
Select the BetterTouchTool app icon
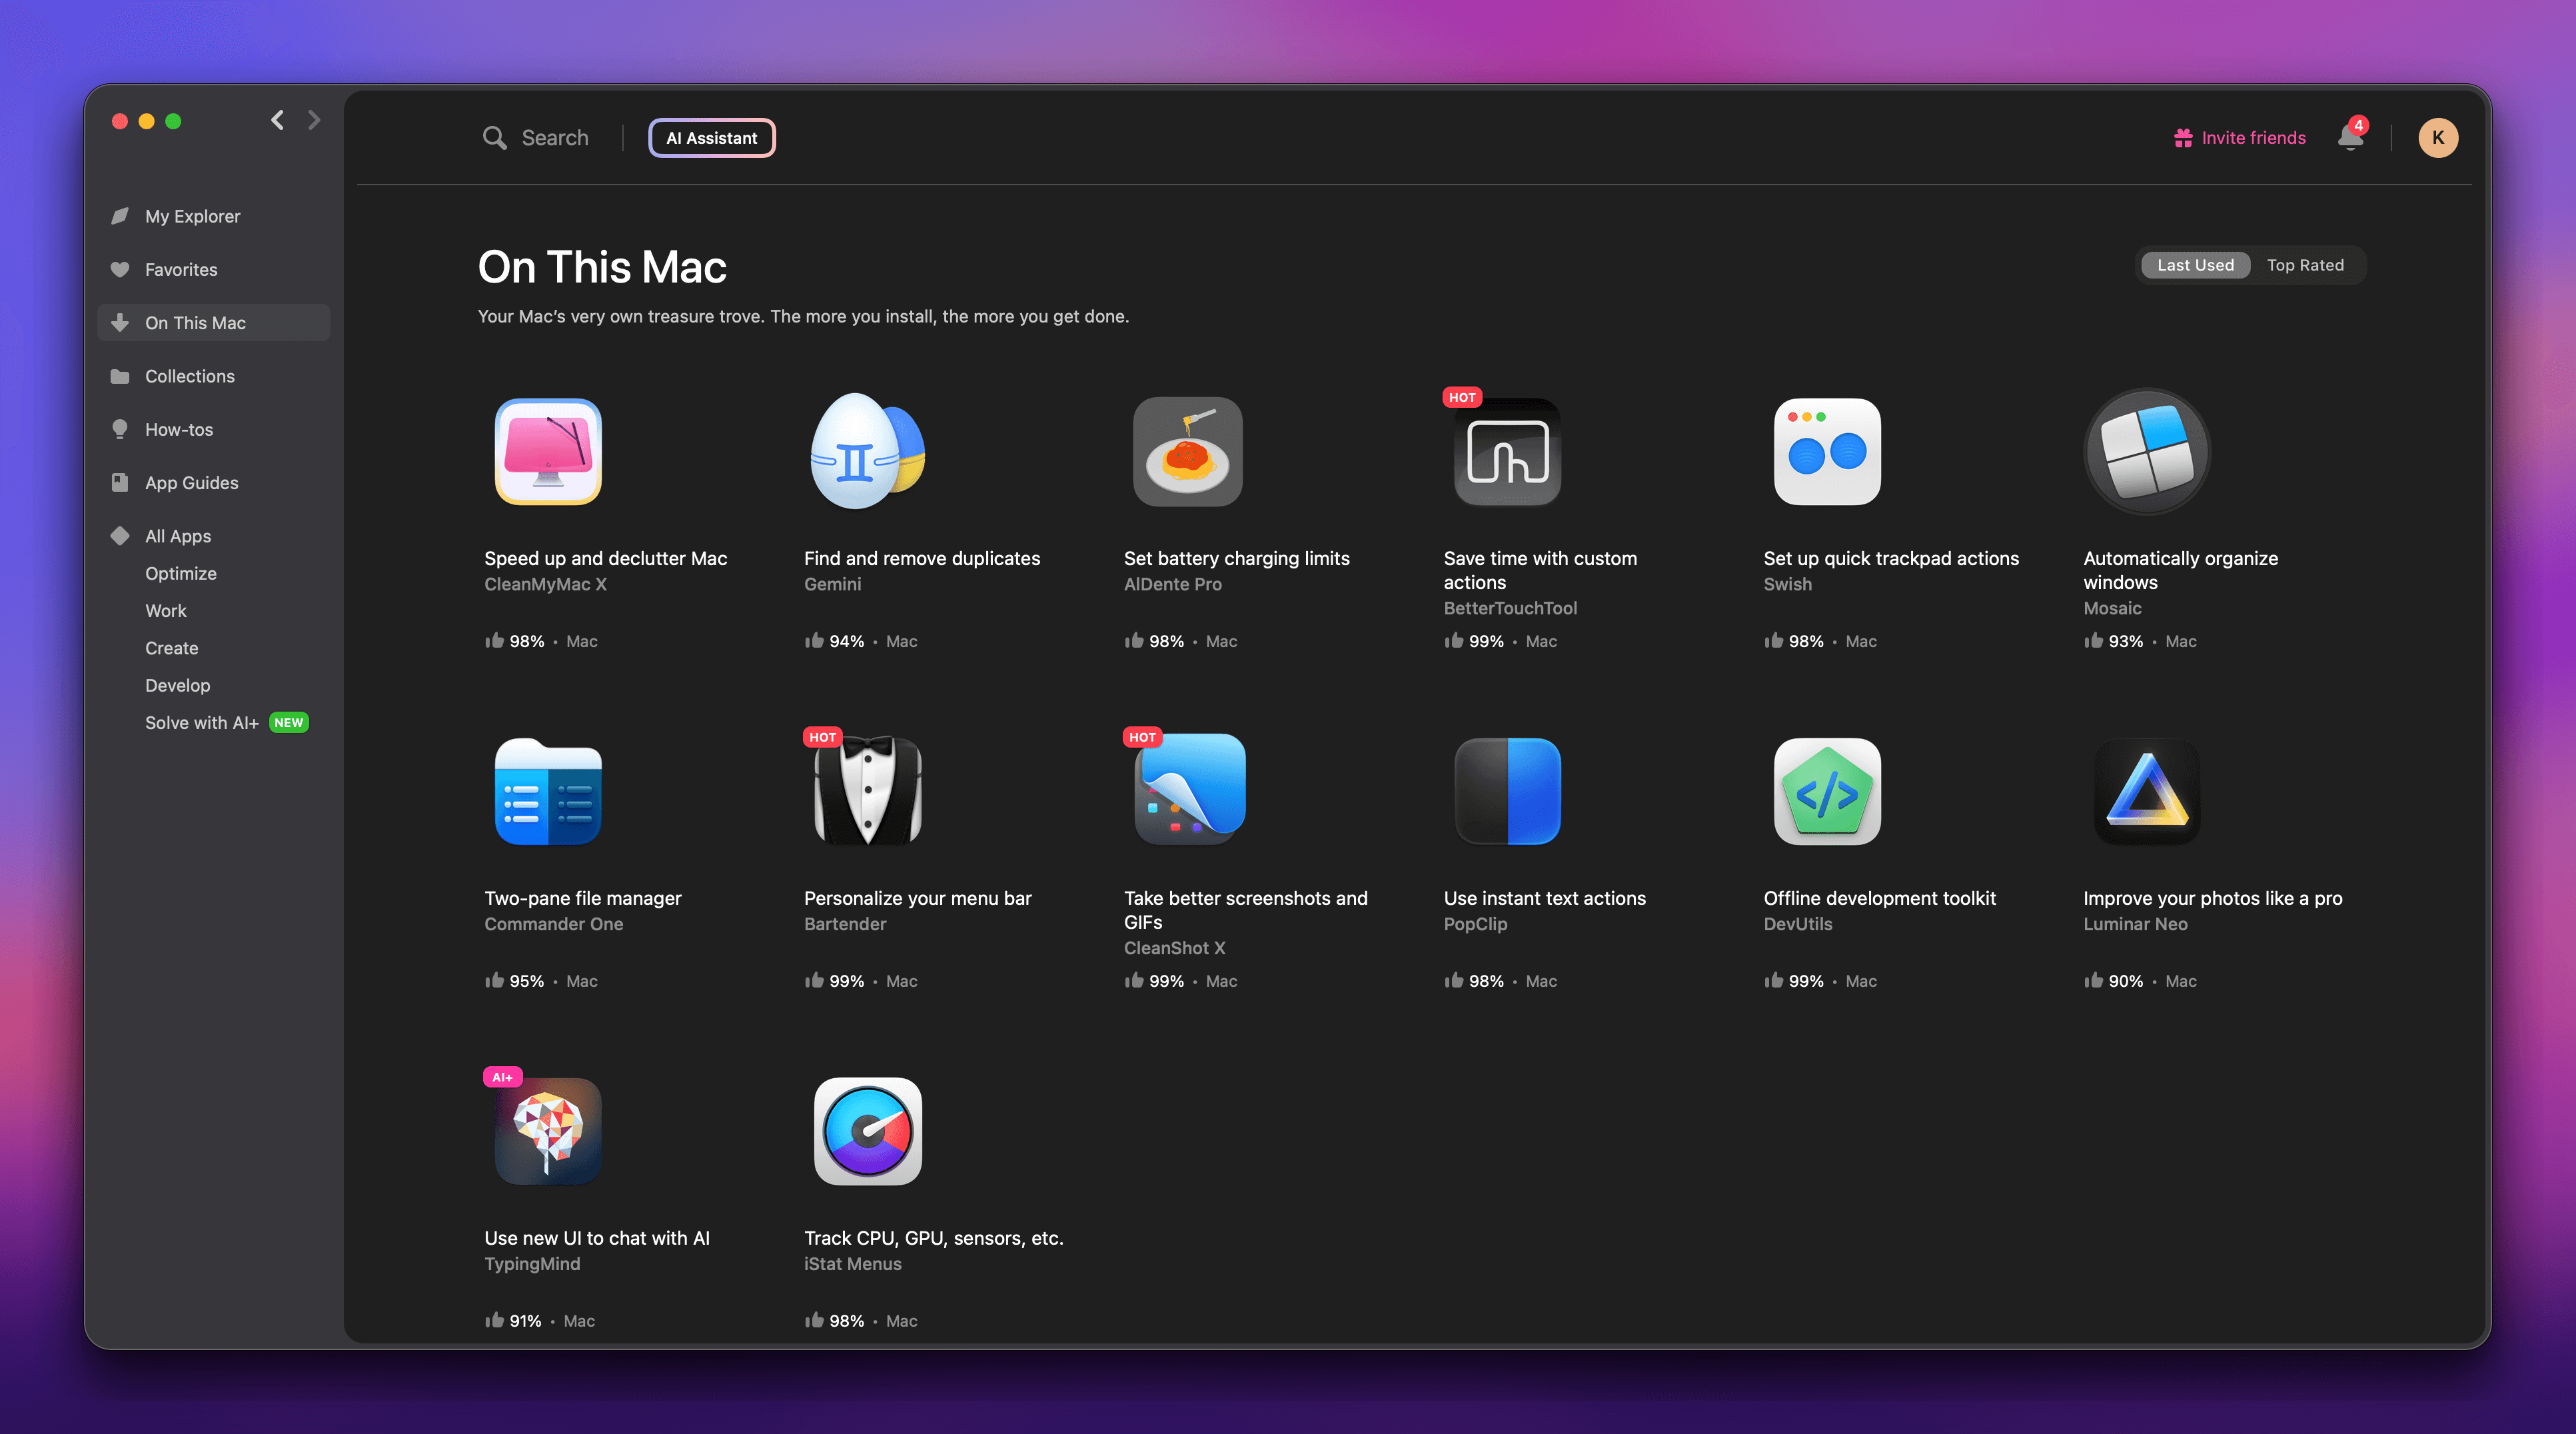pos(1507,452)
